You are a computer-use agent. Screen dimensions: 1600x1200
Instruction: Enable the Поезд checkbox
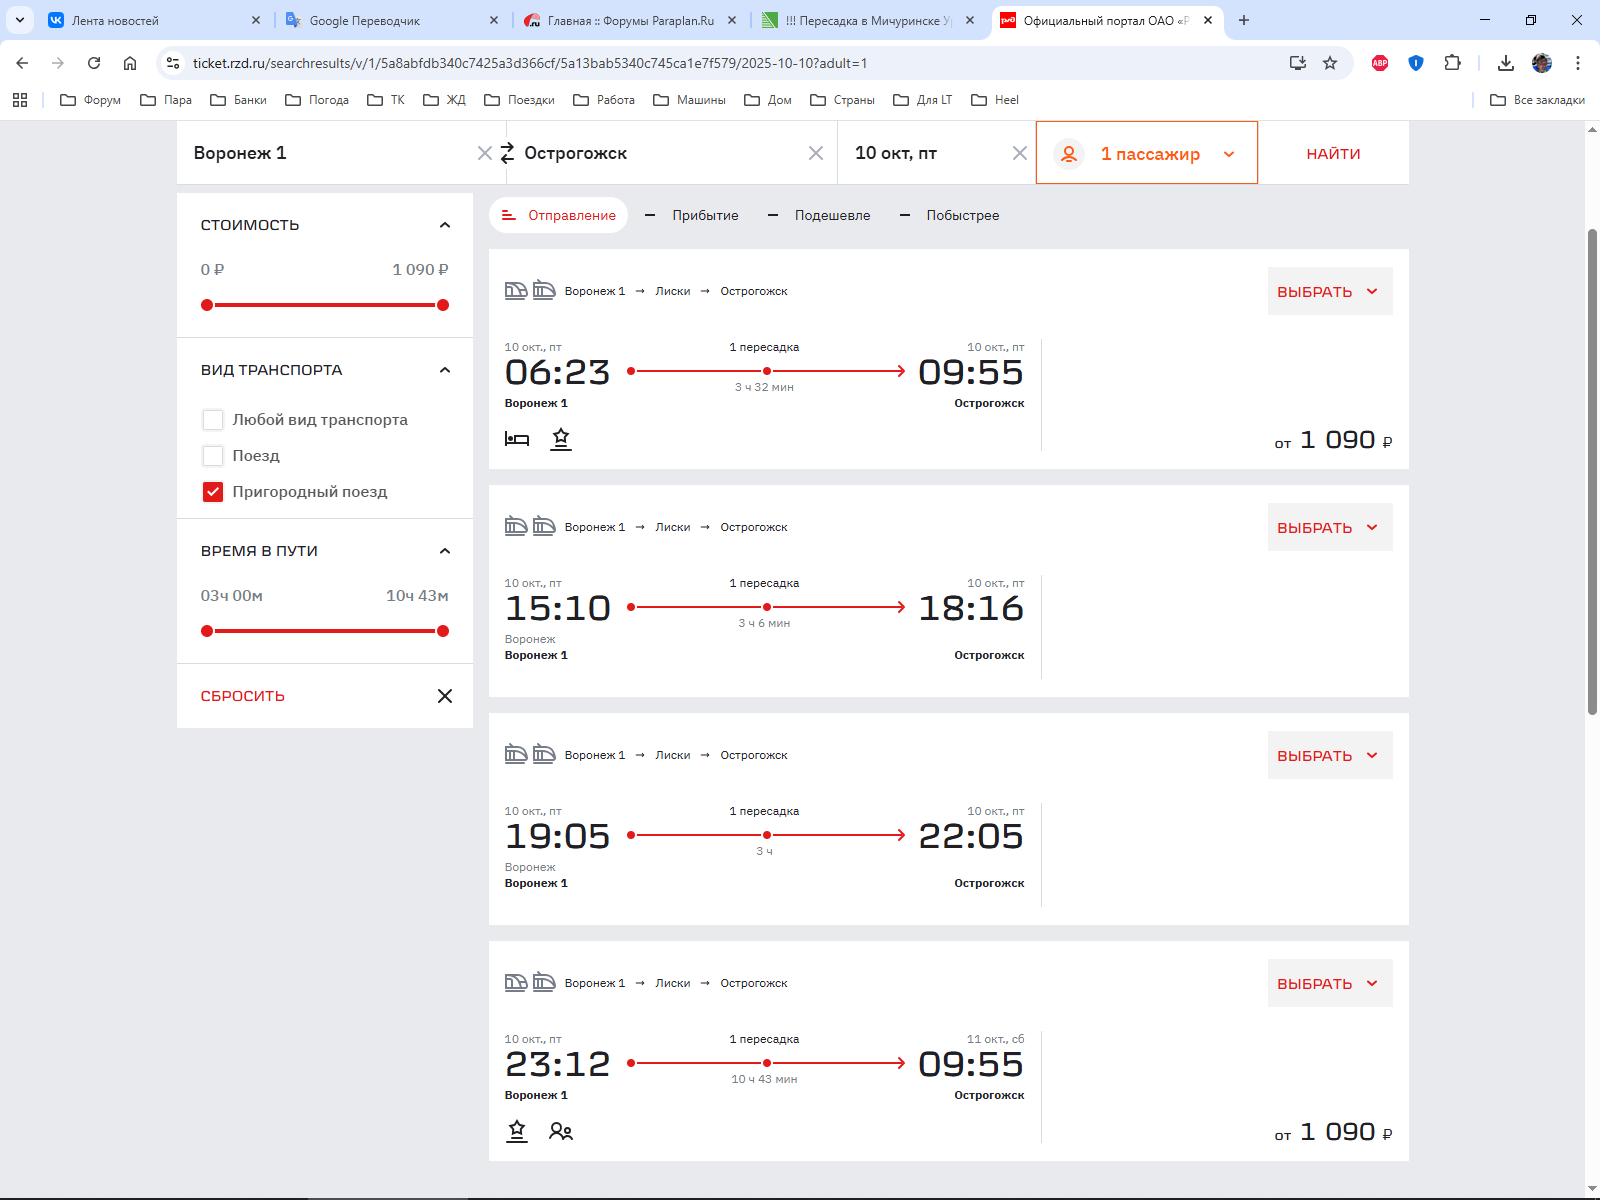tap(213, 456)
